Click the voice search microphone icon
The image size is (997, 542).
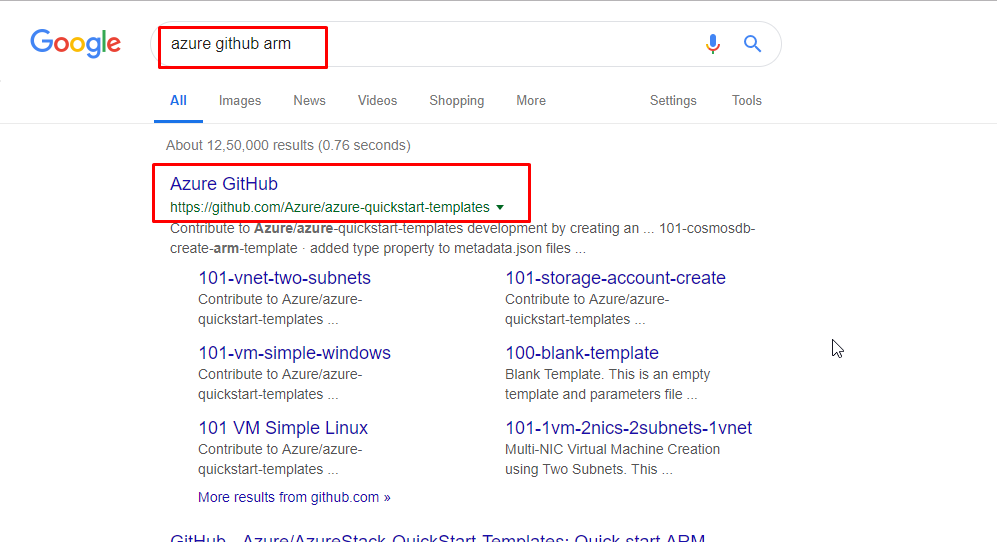pyautogui.click(x=713, y=44)
